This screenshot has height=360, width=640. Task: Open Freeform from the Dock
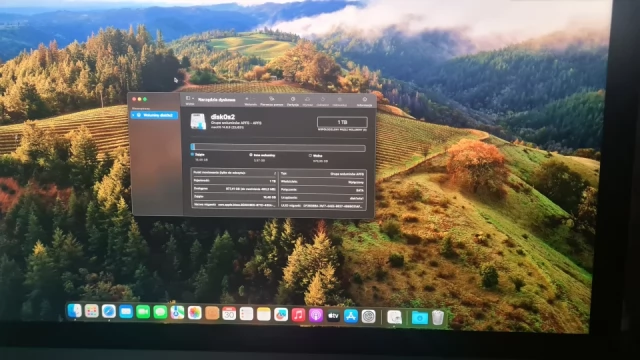tap(281, 315)
